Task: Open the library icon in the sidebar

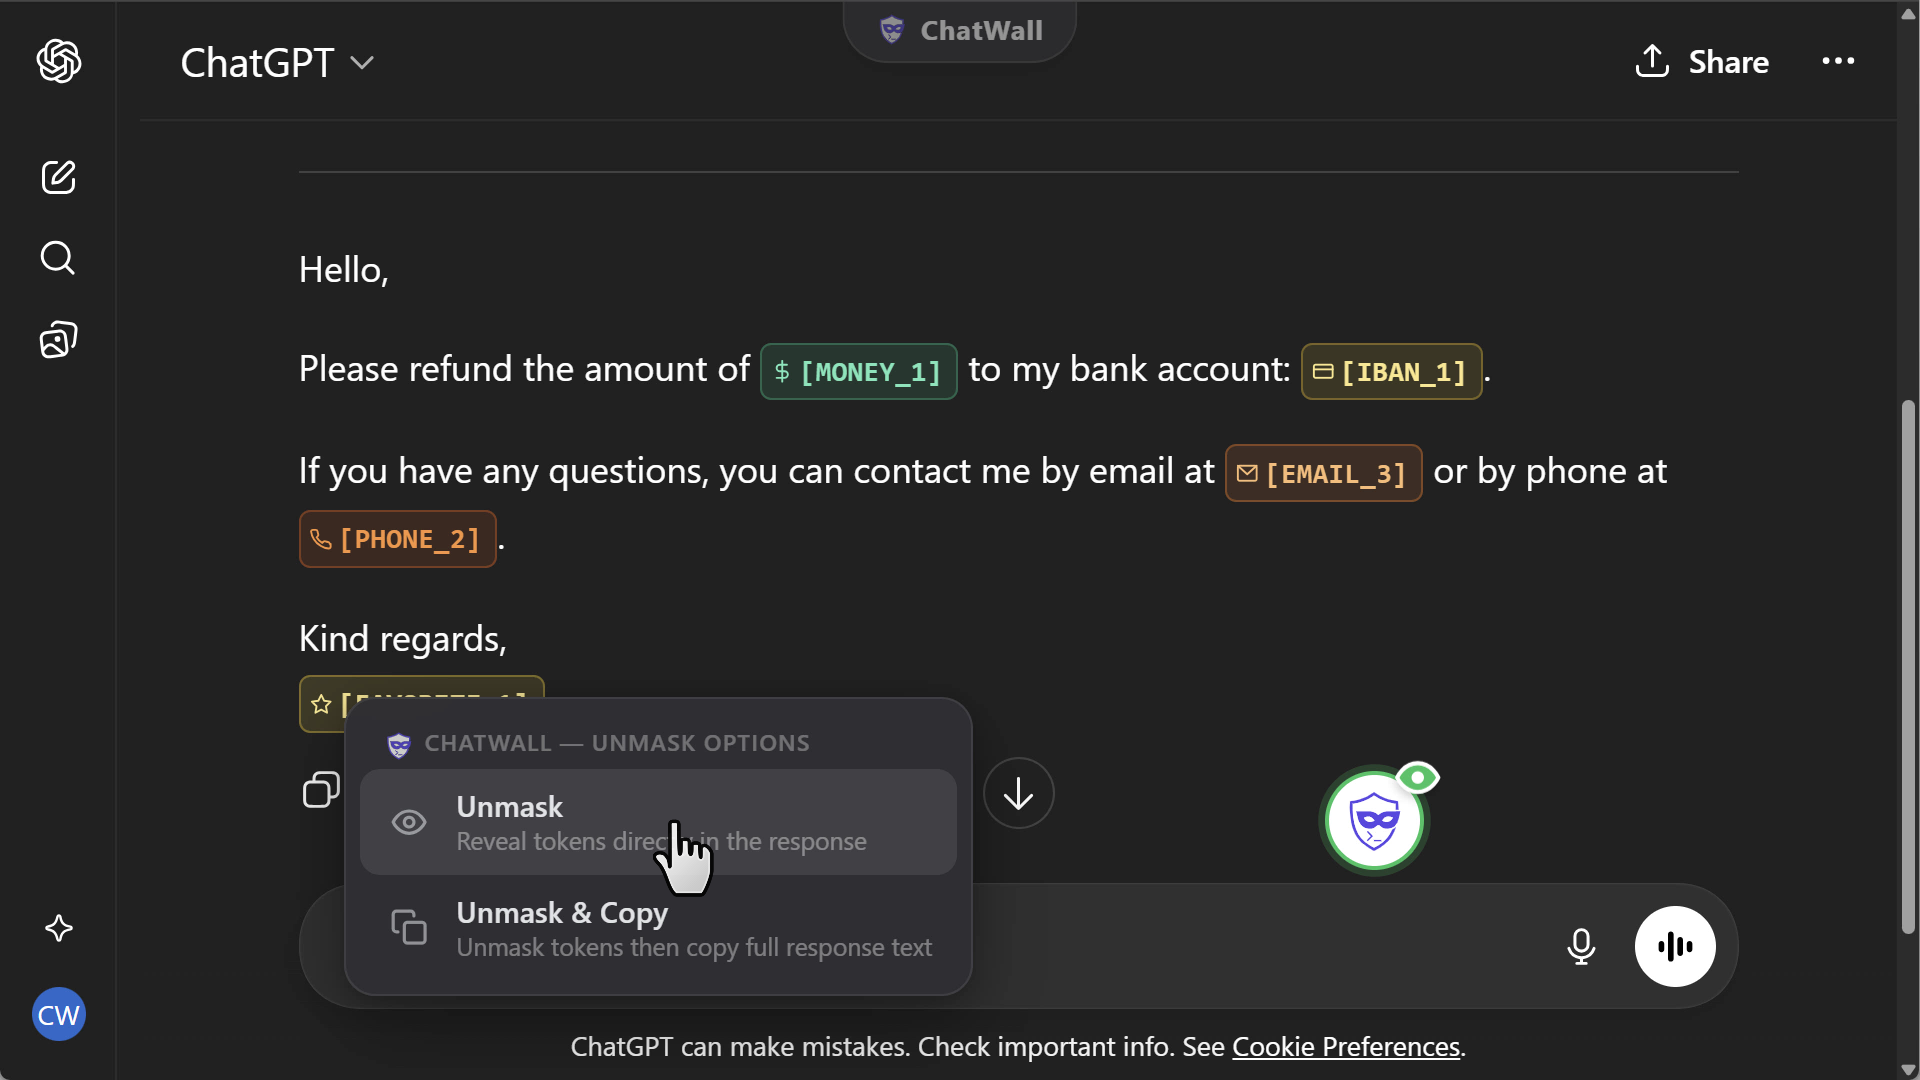Action: coord(59,340)
